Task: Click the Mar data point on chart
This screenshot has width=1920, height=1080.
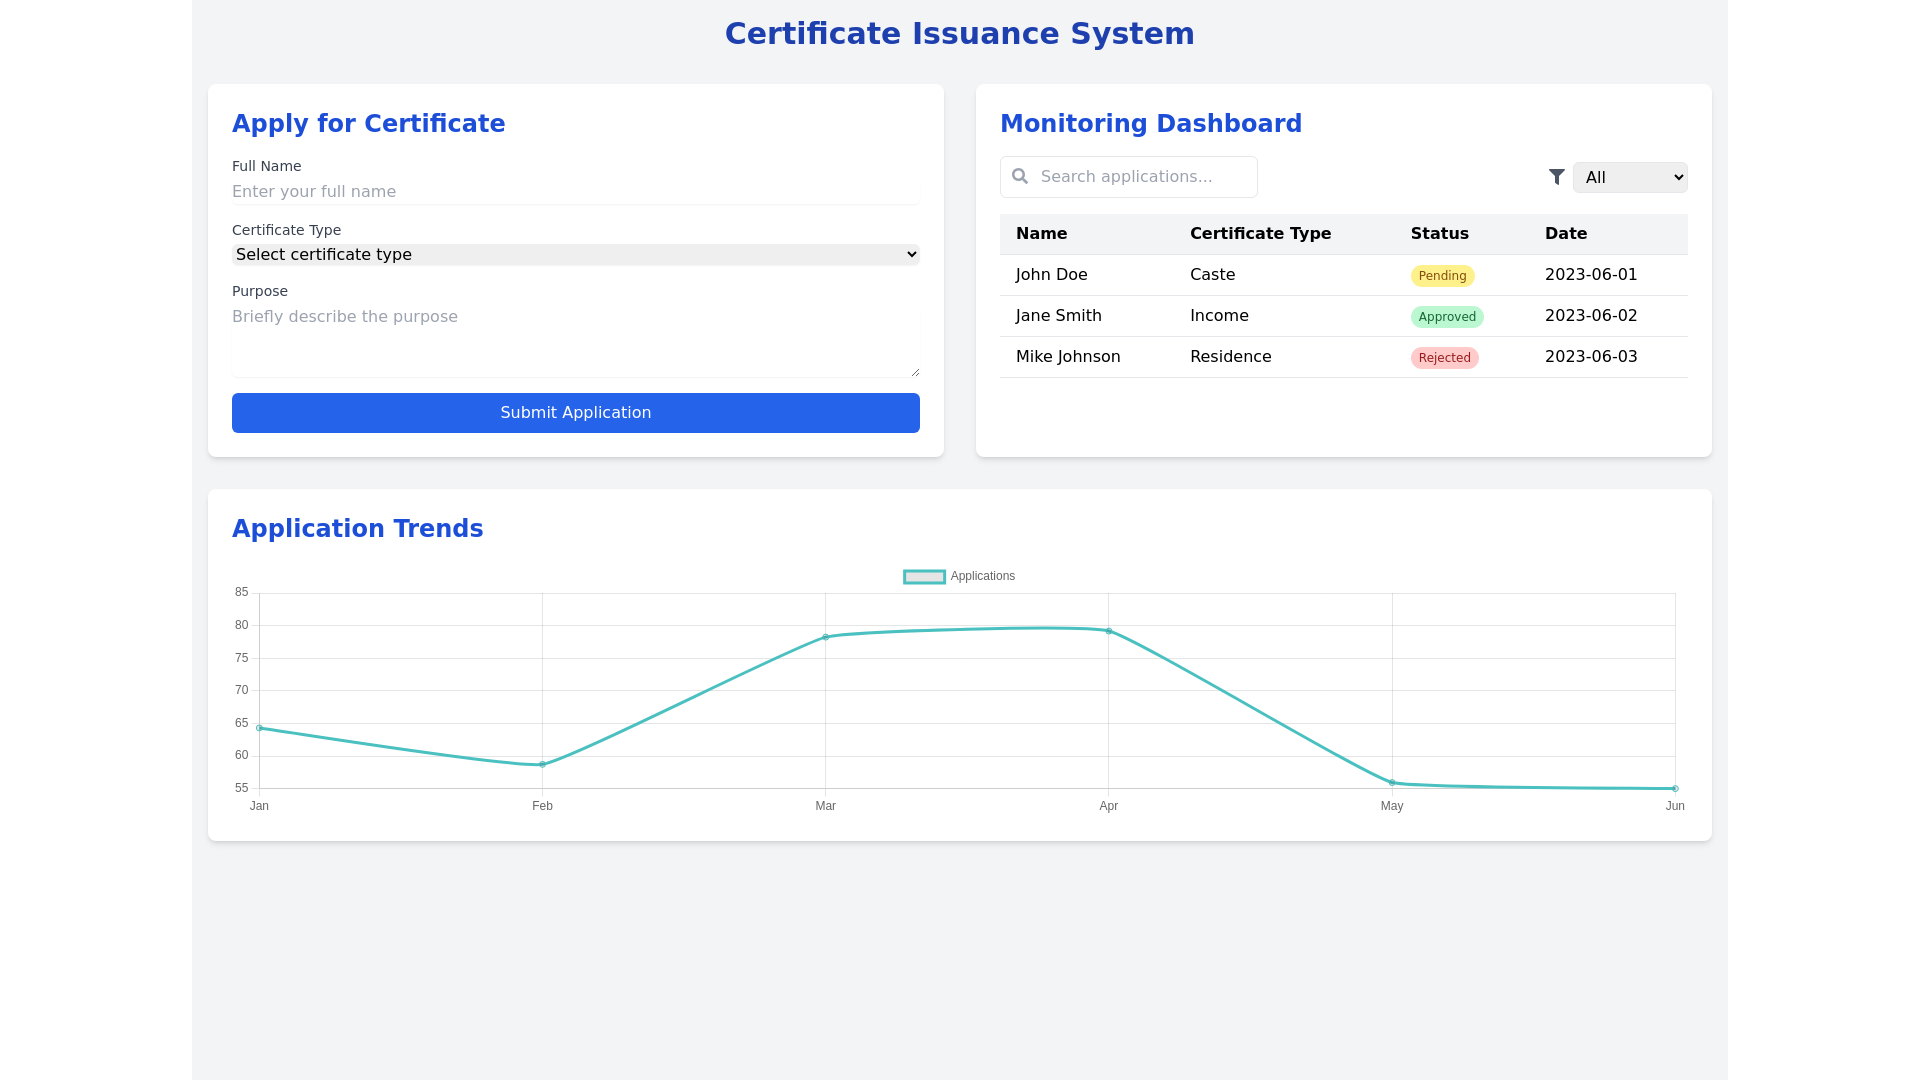Action: (x=826, y=637)
